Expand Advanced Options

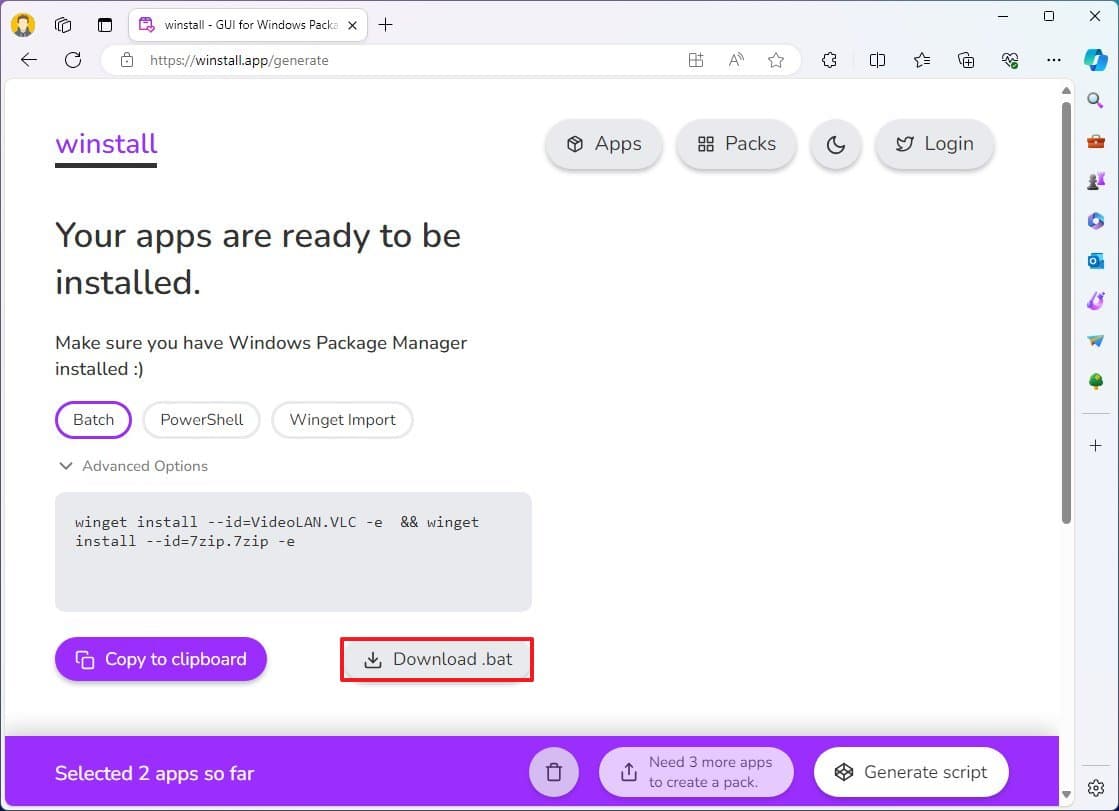[133, 466]
